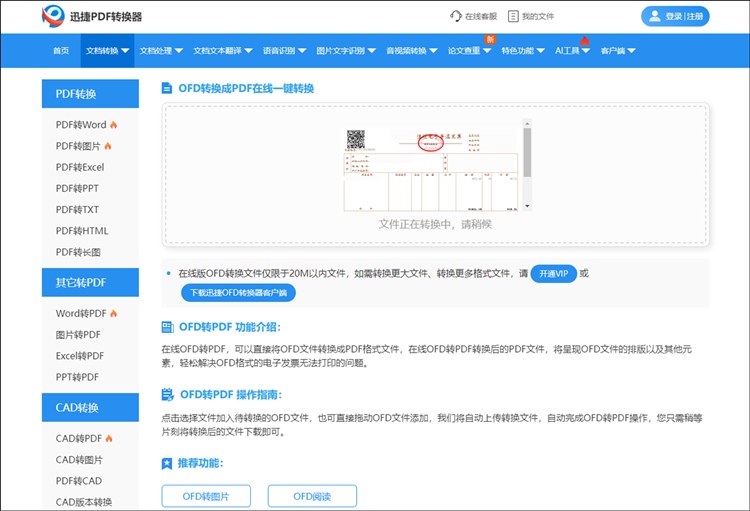The width and height of the screenshot is (750, 511).
Task: Open PDF转PPT in sidebar
Action: pyautogui.click(x=77, y=189)
